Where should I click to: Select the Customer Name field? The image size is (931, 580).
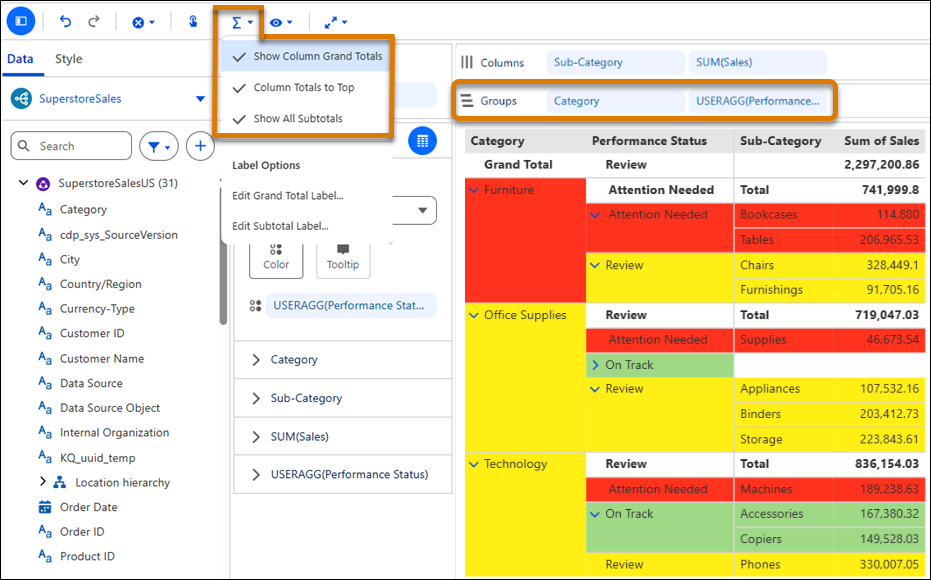click(x=102, y=359)
